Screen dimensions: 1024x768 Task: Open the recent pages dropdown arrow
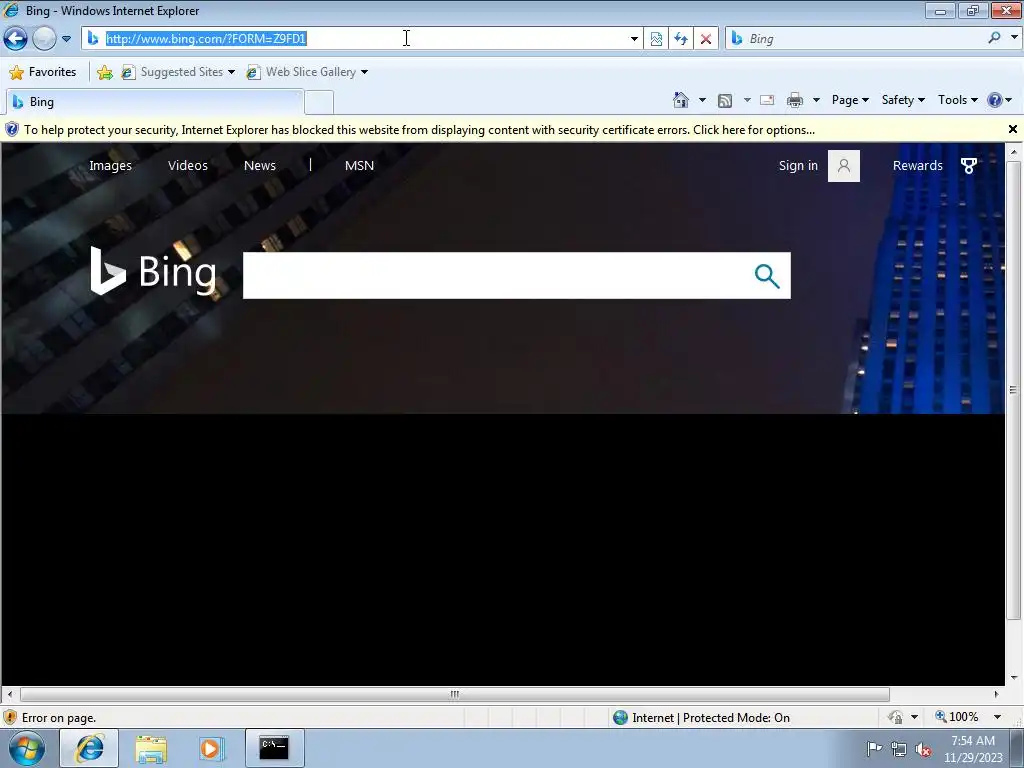coord(66,39)
